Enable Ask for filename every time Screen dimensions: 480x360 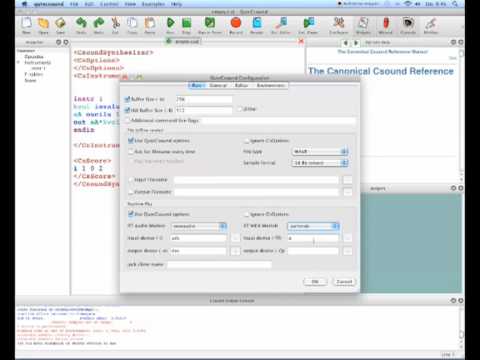coord(131,152)
